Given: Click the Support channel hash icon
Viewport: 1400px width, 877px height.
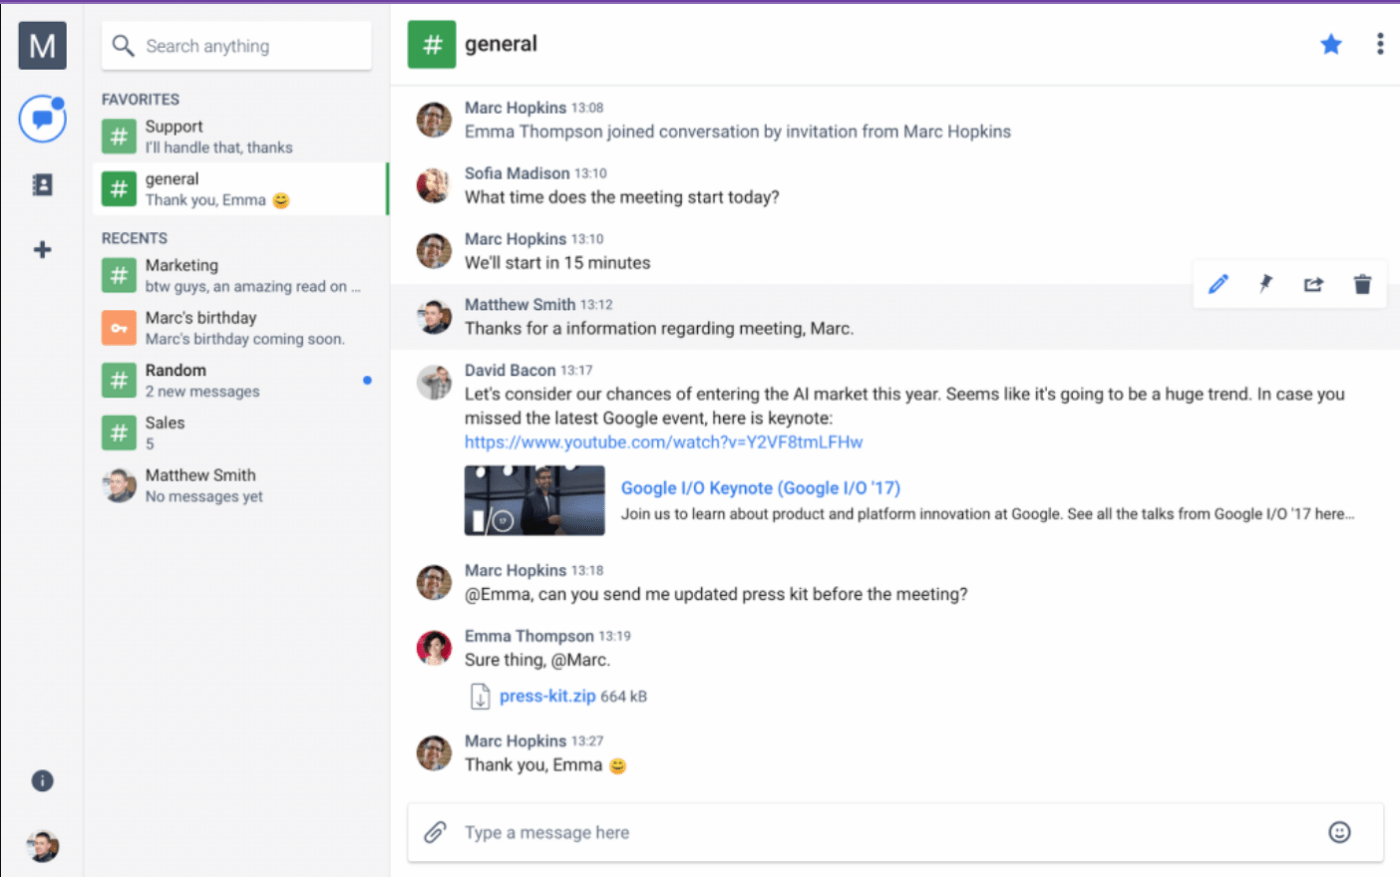Looking at the screenshot, I should (x=119, y=137).
